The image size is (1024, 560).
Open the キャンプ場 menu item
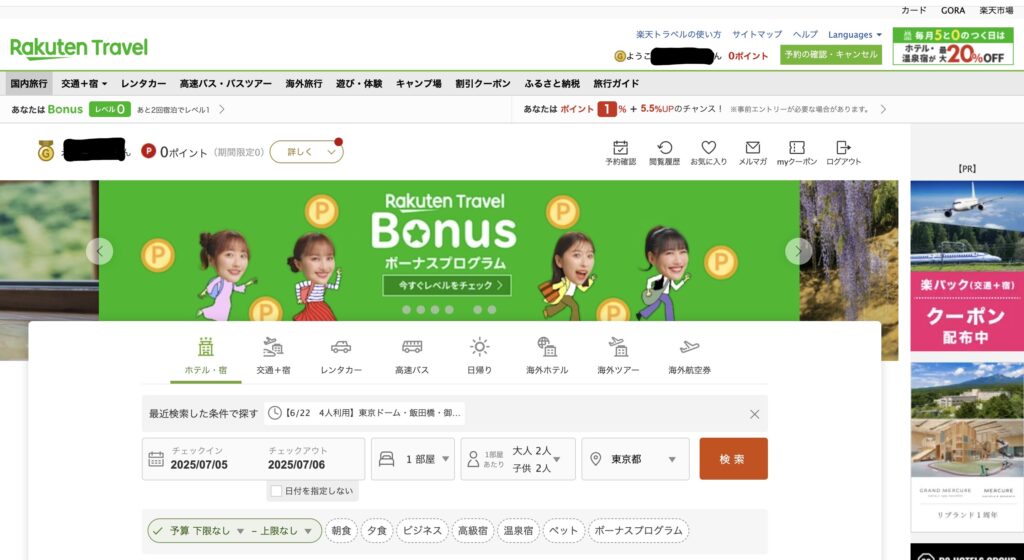419,84
